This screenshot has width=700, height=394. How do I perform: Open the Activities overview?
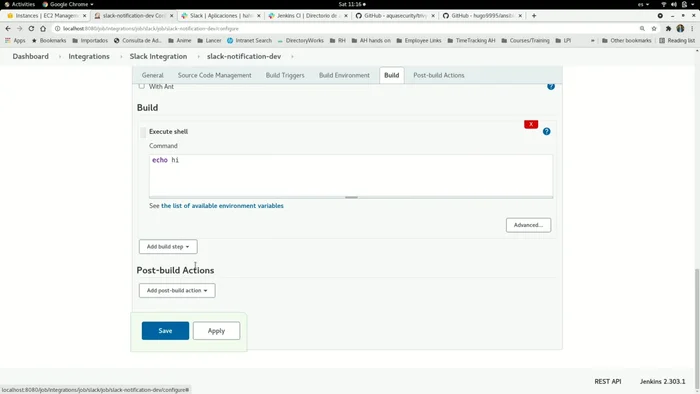[x=19, y=4]
